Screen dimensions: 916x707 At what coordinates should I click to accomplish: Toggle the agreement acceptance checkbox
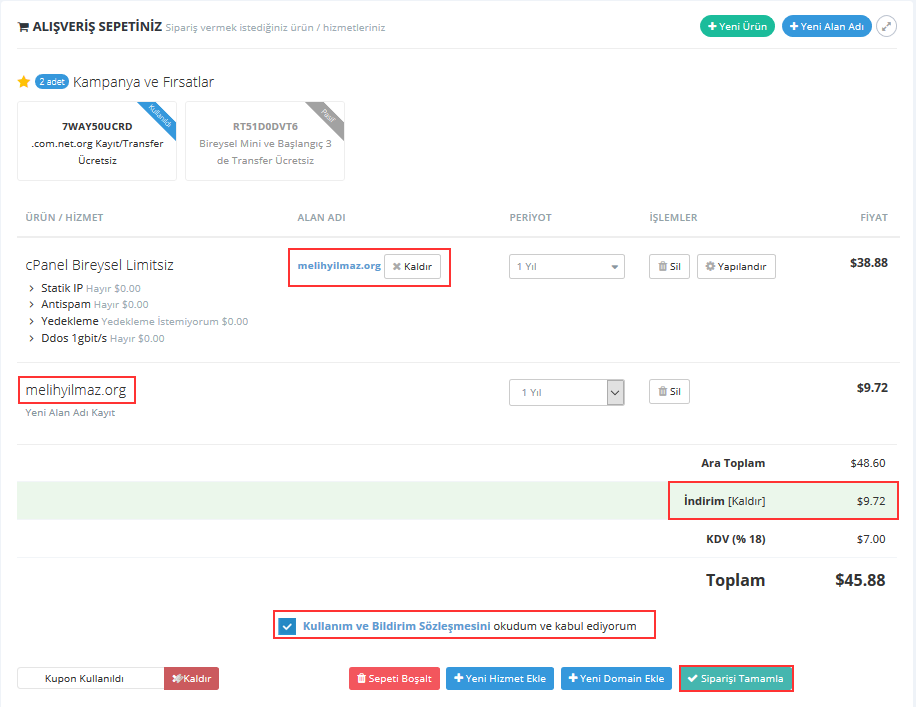coord(287,626)
